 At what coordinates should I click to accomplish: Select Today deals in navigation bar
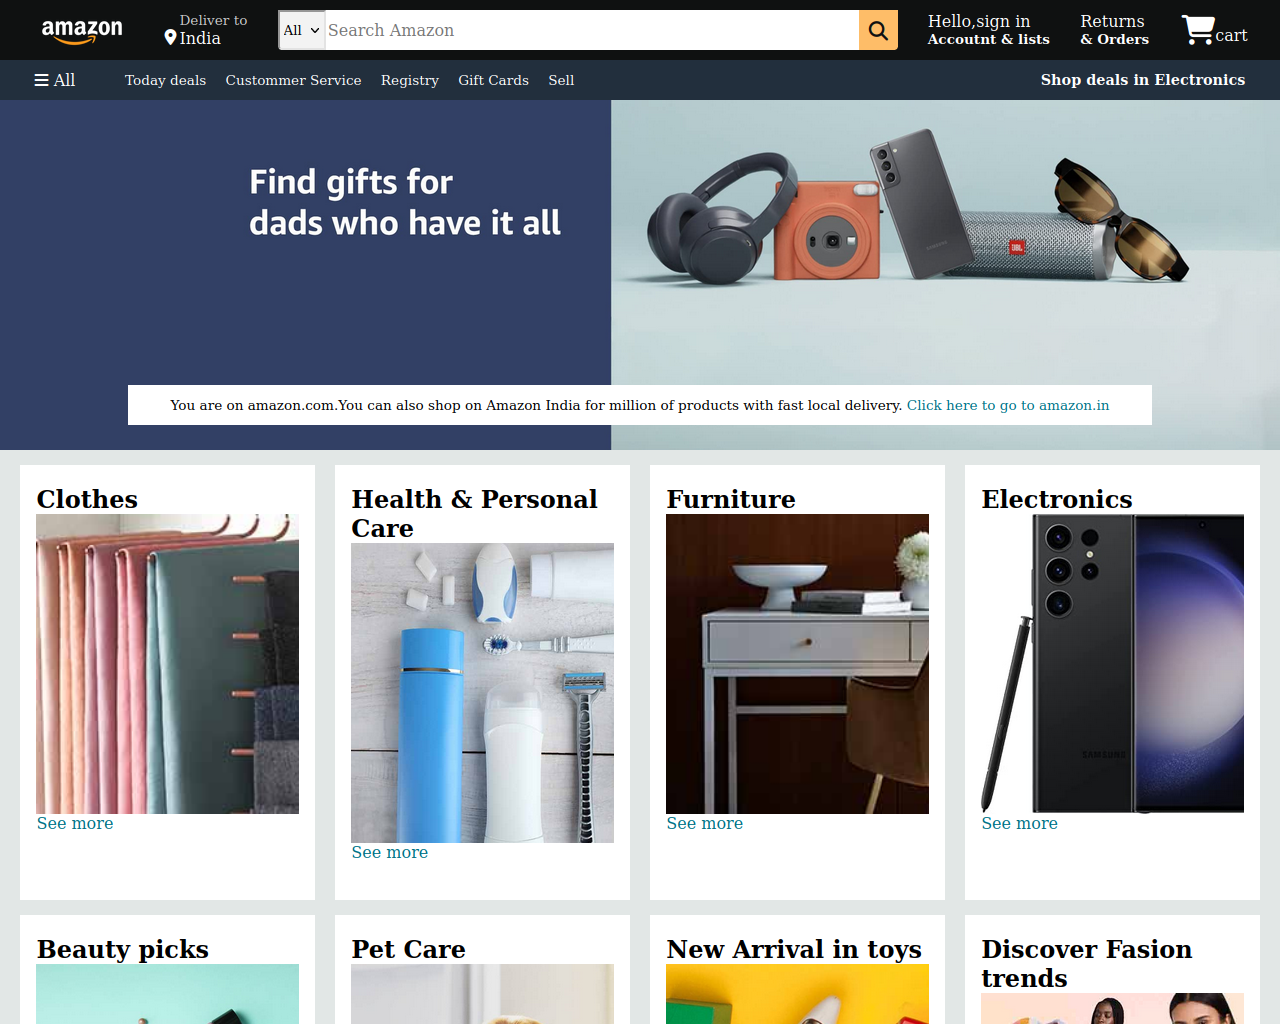[165, 80]
